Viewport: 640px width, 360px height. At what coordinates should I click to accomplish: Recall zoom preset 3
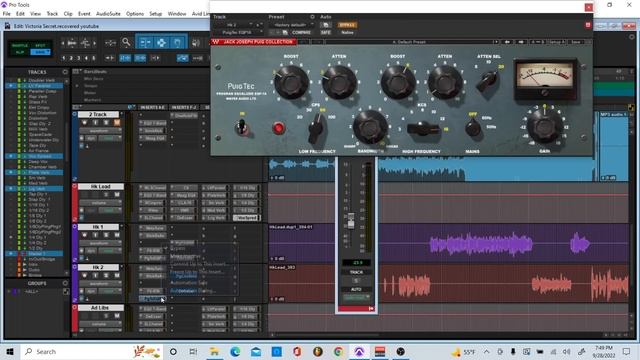[x=78, y=58]
